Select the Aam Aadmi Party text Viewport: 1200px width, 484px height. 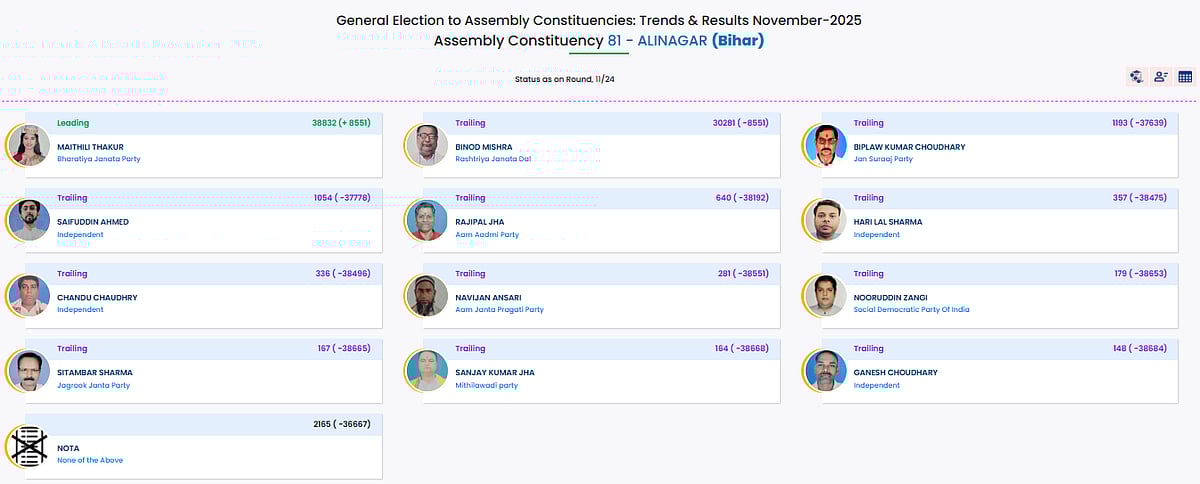[x=487, y=235]
